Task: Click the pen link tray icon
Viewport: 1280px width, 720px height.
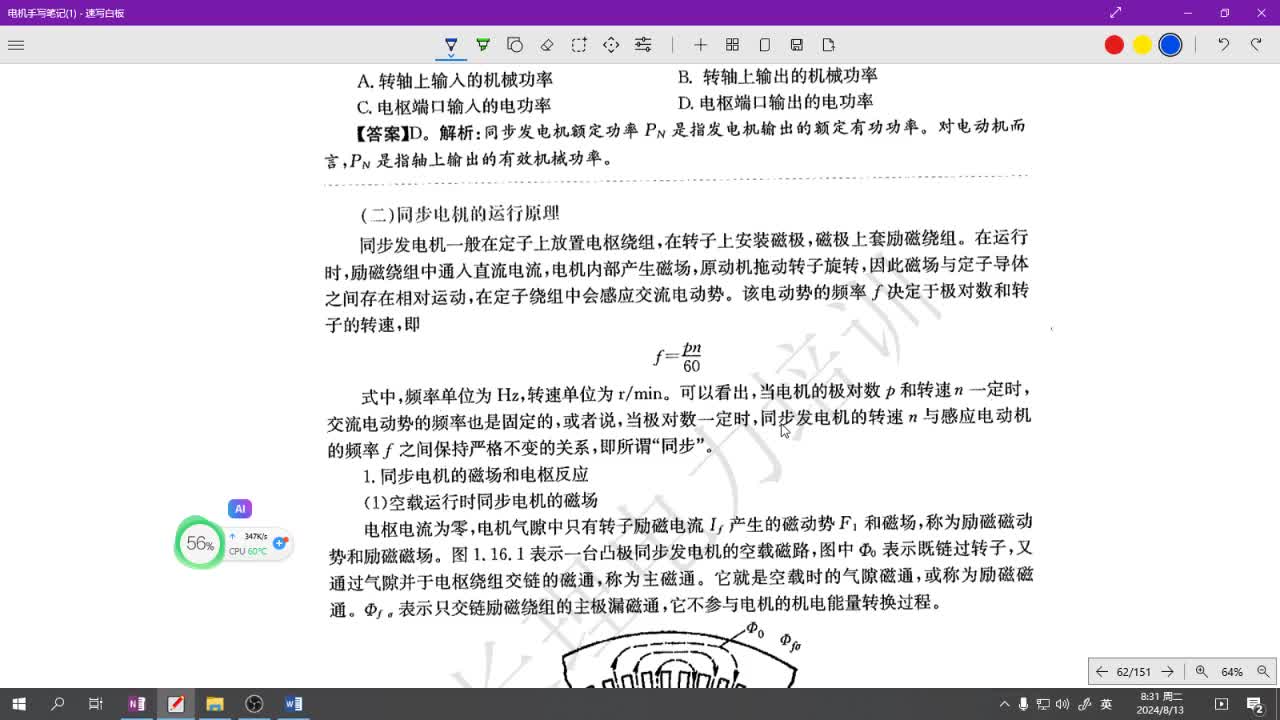Action: 1084,704
